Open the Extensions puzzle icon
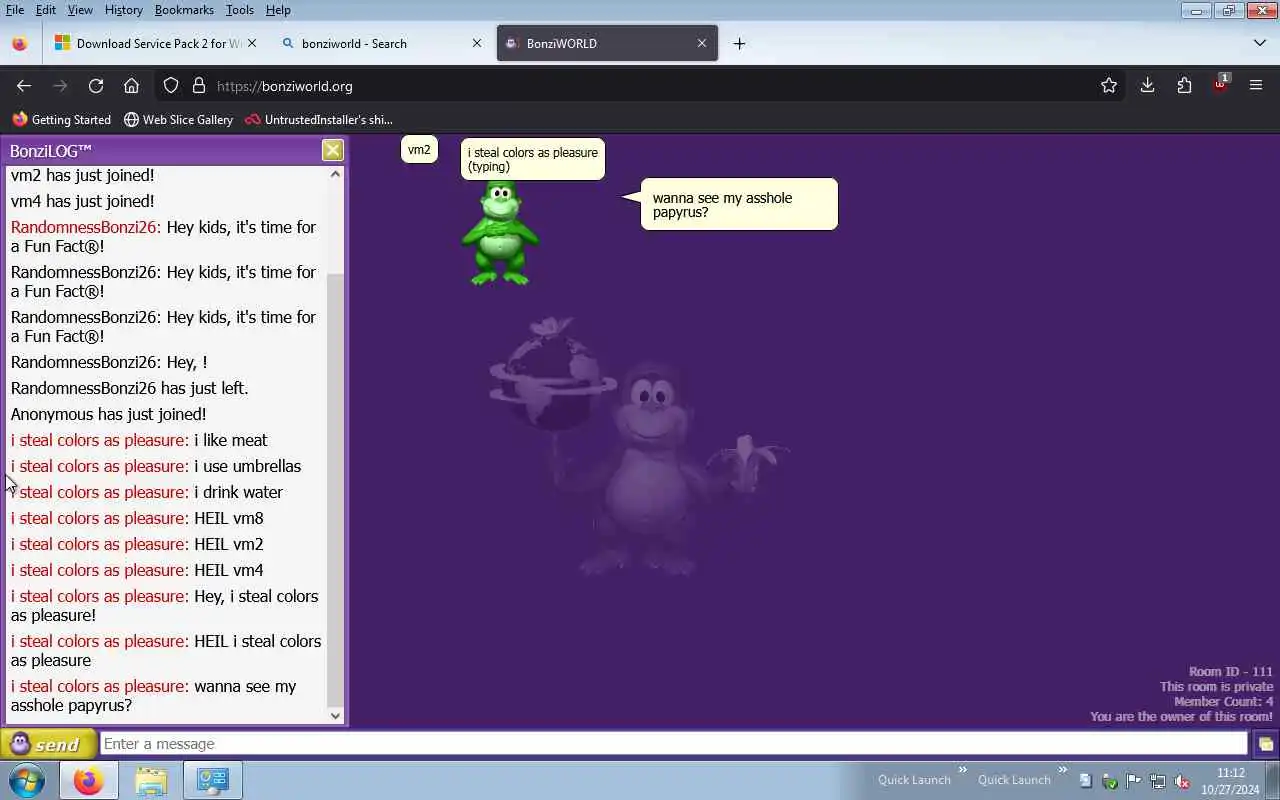The image size is (1280, 800). (x=1184, y=86)
